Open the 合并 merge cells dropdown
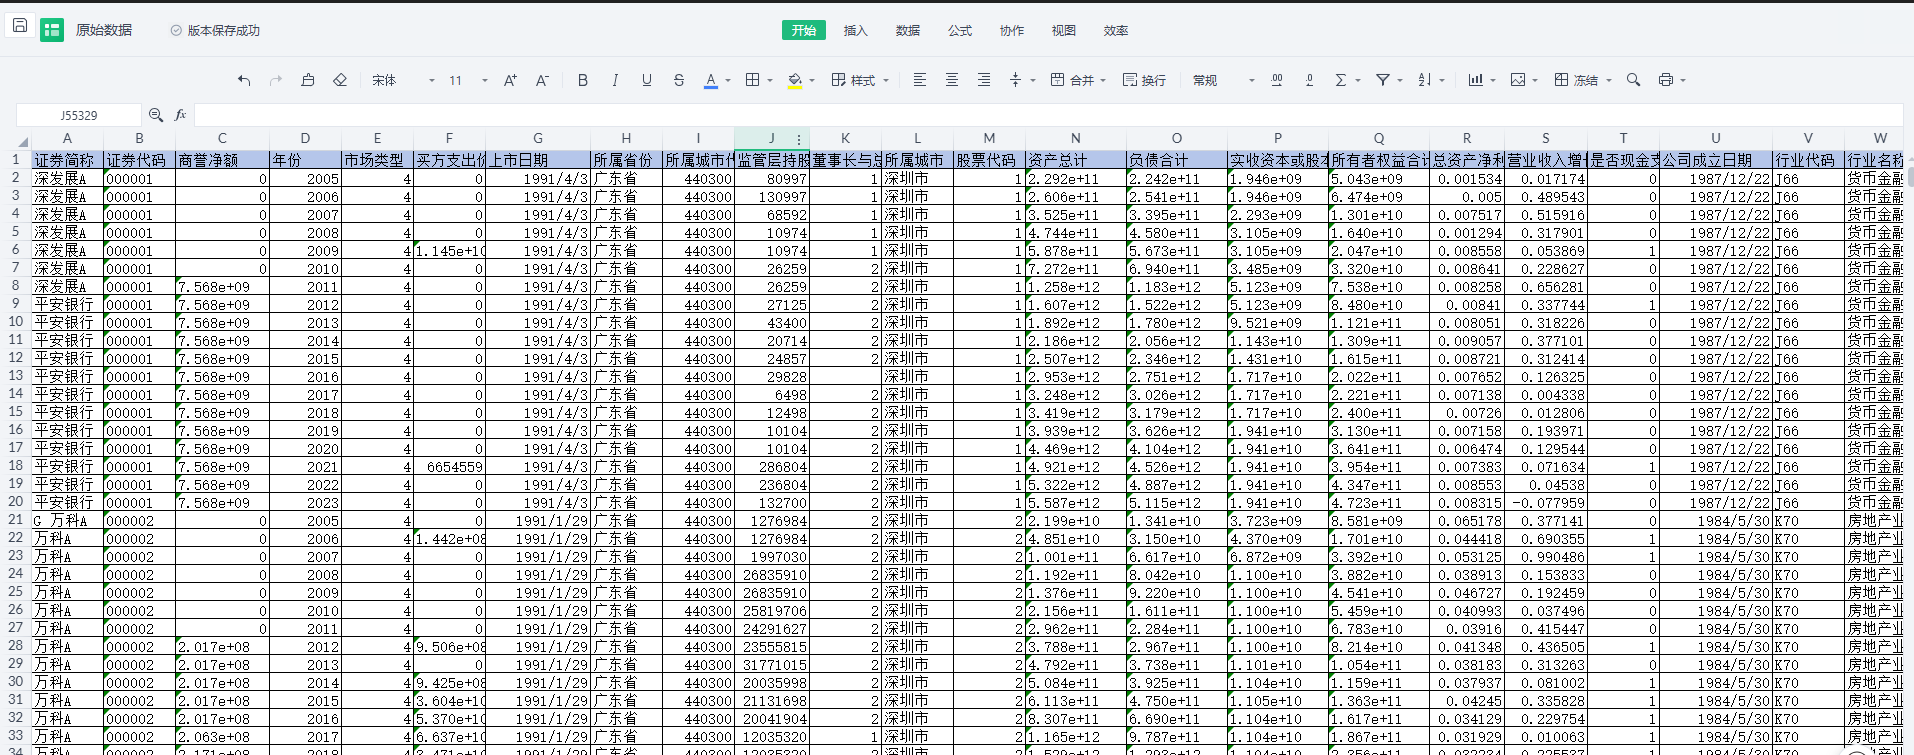Image resolution: width=1914 pixels, height=755 pixels. [x=1078, y=80]
